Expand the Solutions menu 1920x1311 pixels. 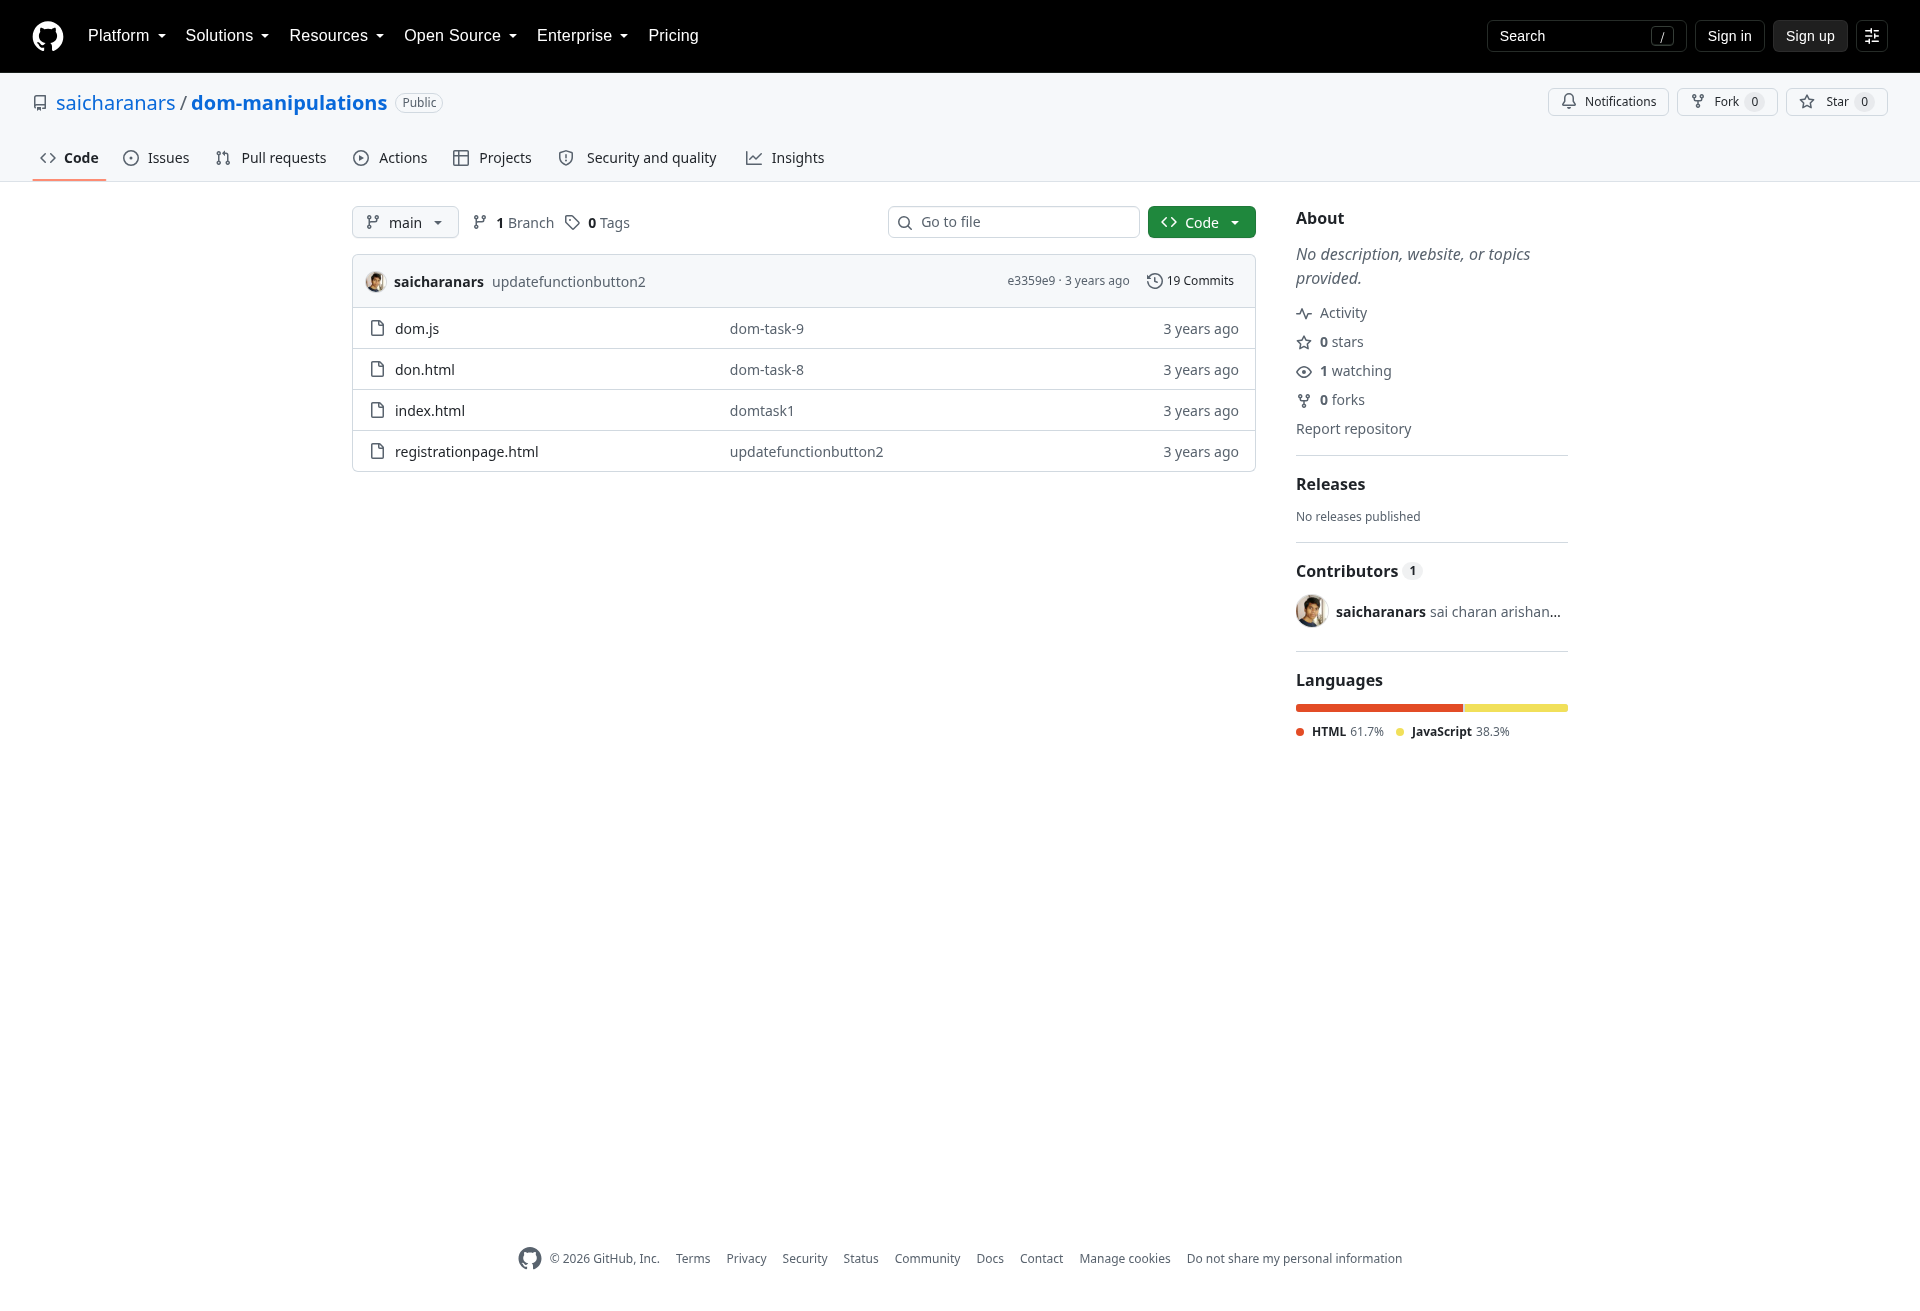tap(227, 36)
